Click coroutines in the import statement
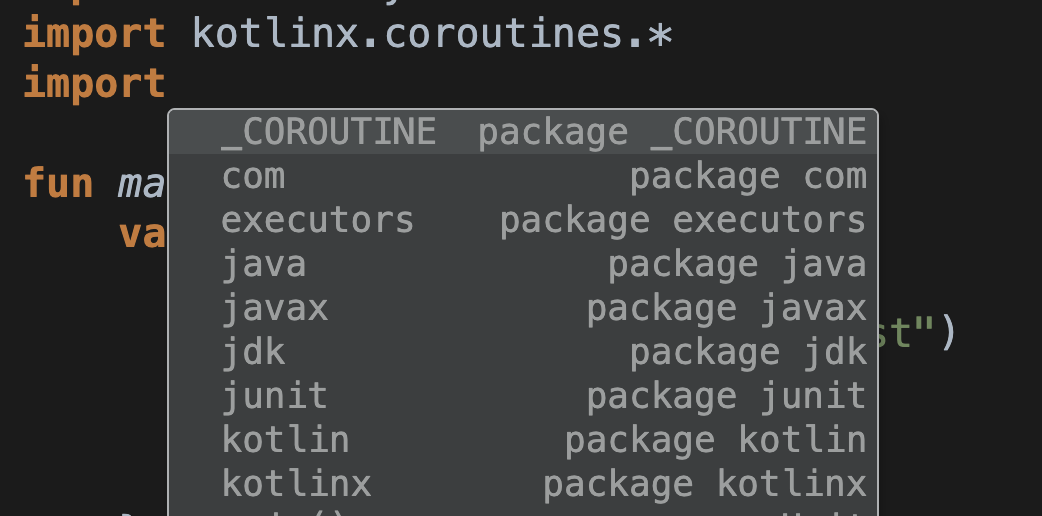Screen dimensions: 1042x516 click(504, 33)
